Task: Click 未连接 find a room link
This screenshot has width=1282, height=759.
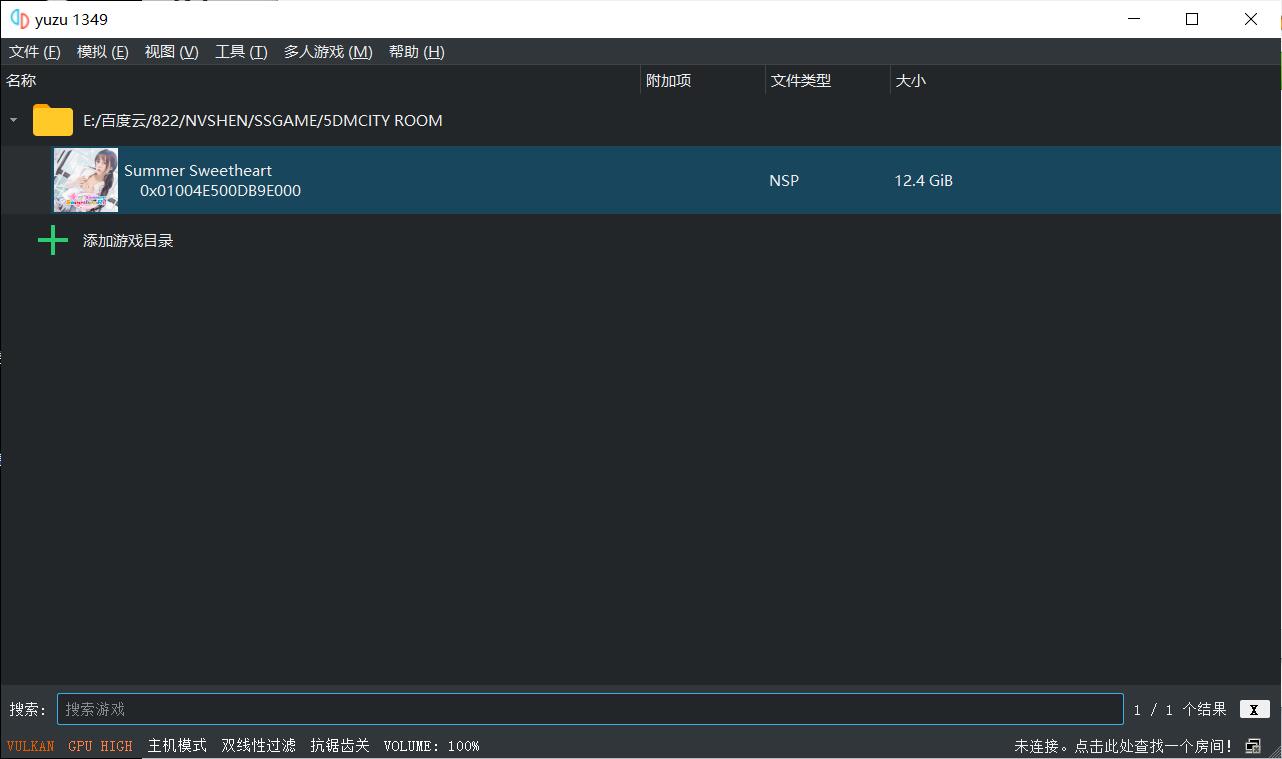Action: [1123, 746]
